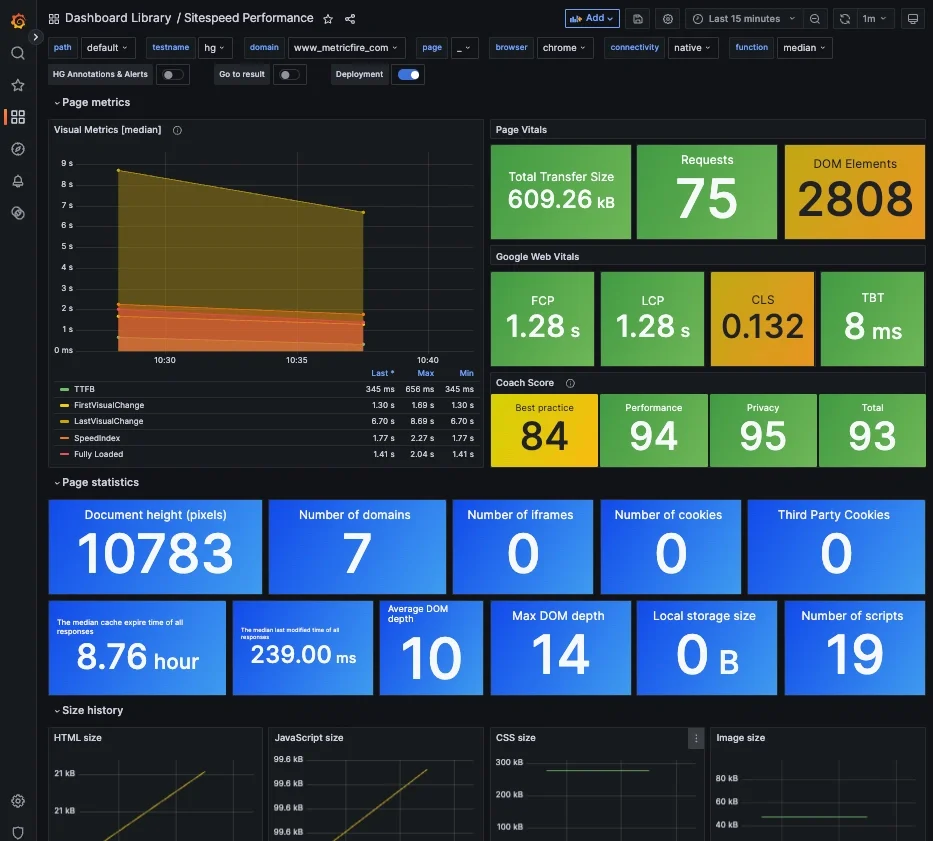Screen dimensions: 933x841
Task: Click Coach Score info icon
Action: pos(570,383)
